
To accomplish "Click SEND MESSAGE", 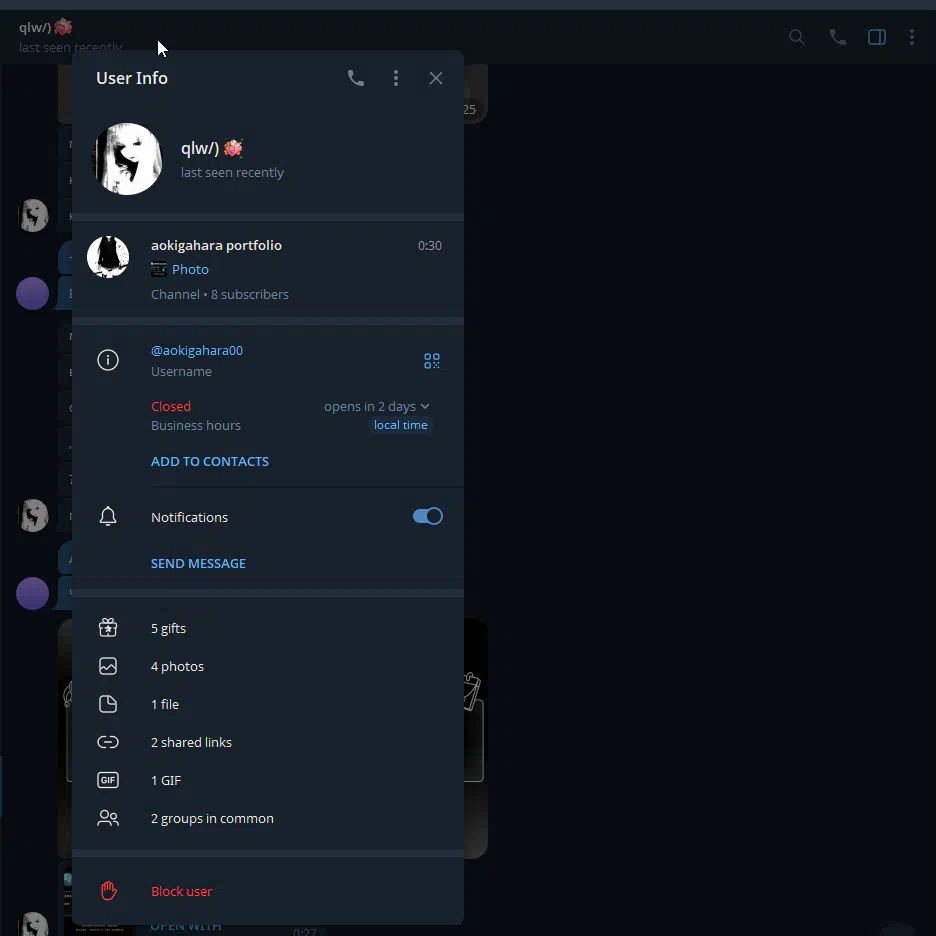I will [x=198, y=564].
